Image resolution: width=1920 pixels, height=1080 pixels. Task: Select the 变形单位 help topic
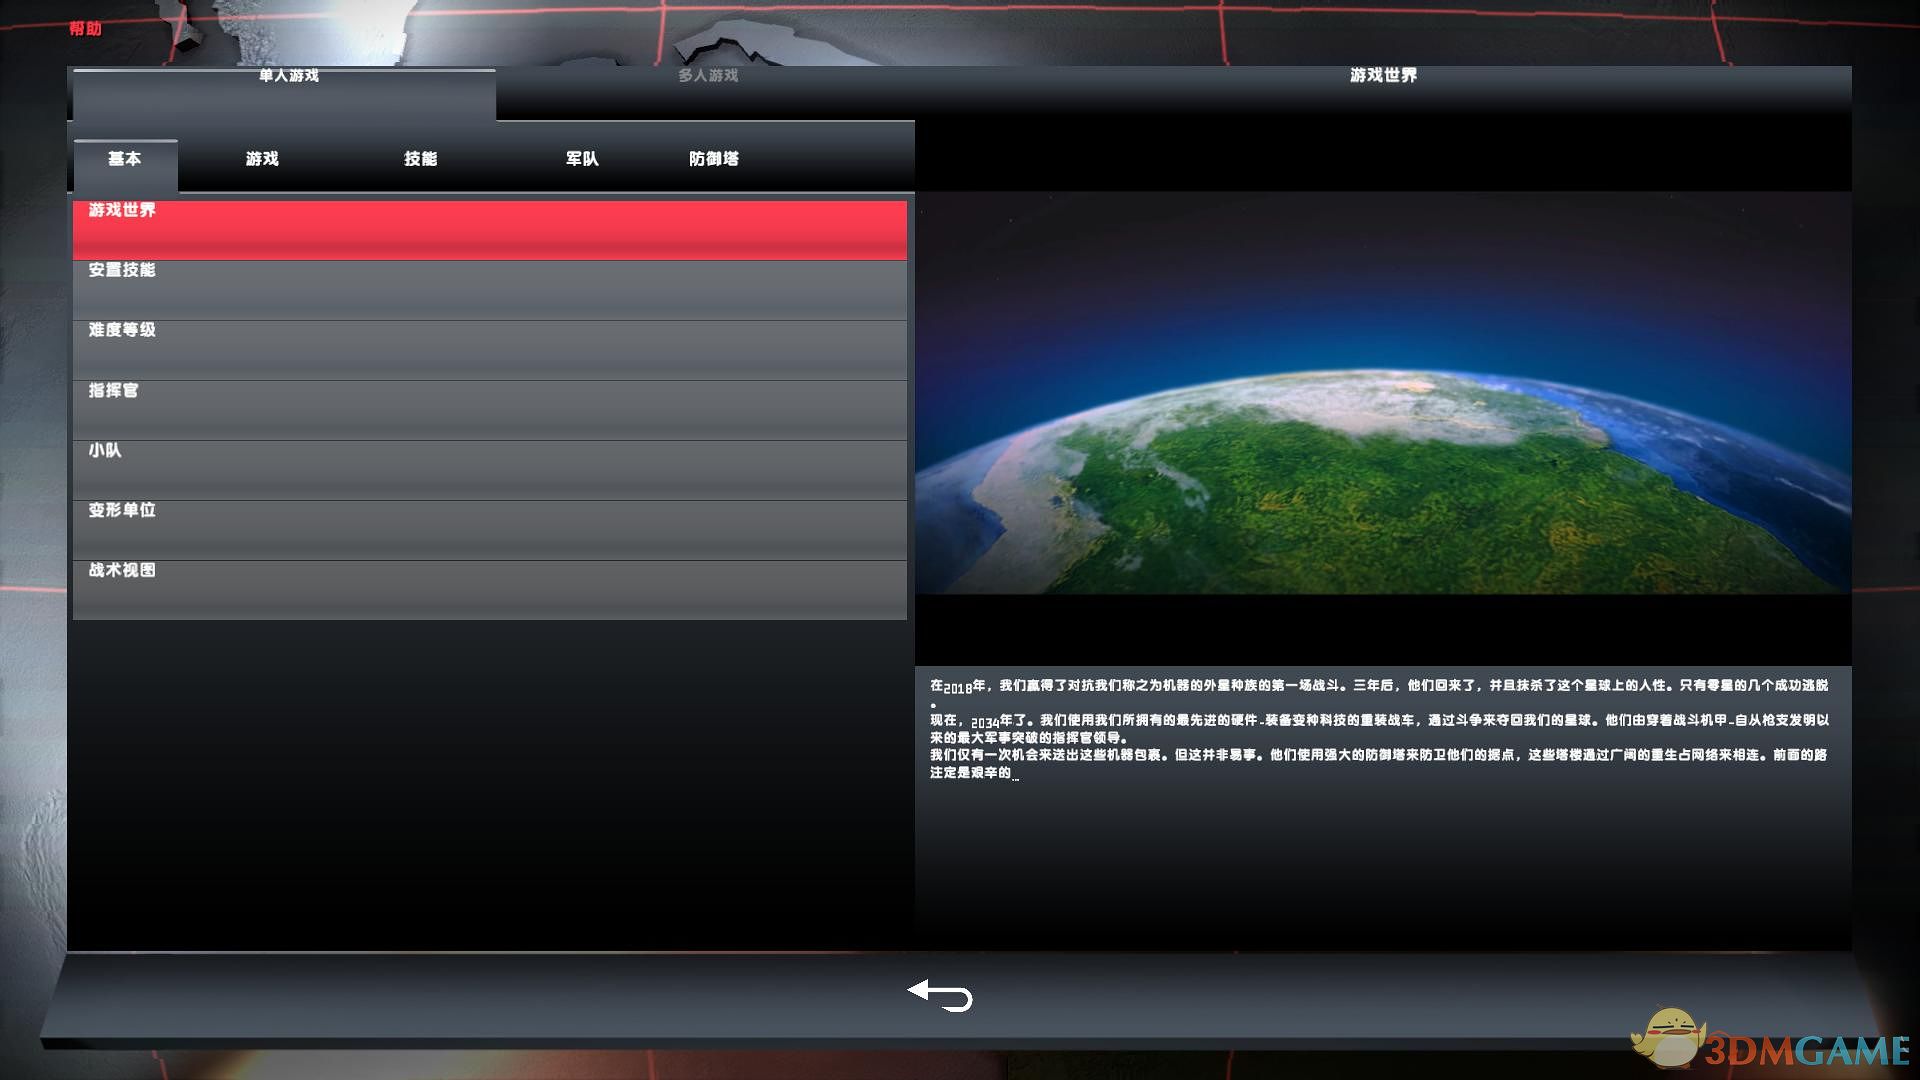tap(489, 530)
